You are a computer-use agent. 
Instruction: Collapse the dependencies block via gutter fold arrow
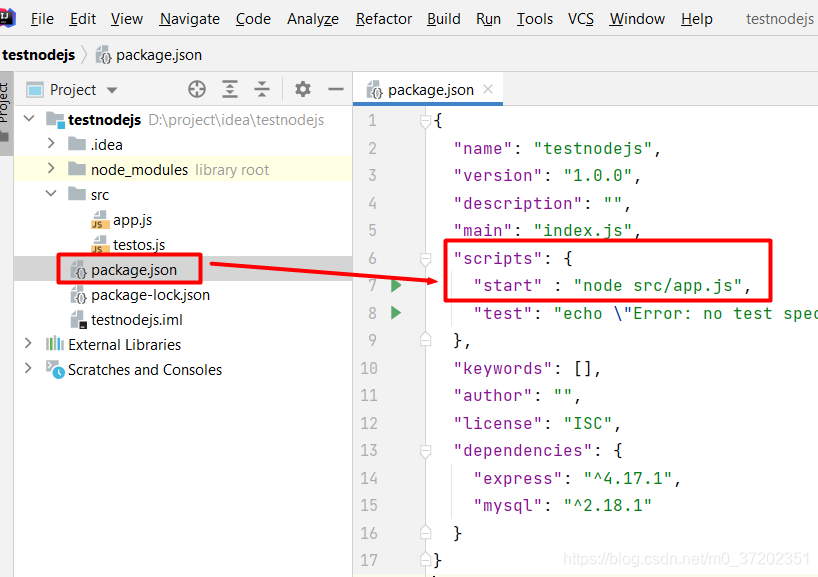[425, 450]
